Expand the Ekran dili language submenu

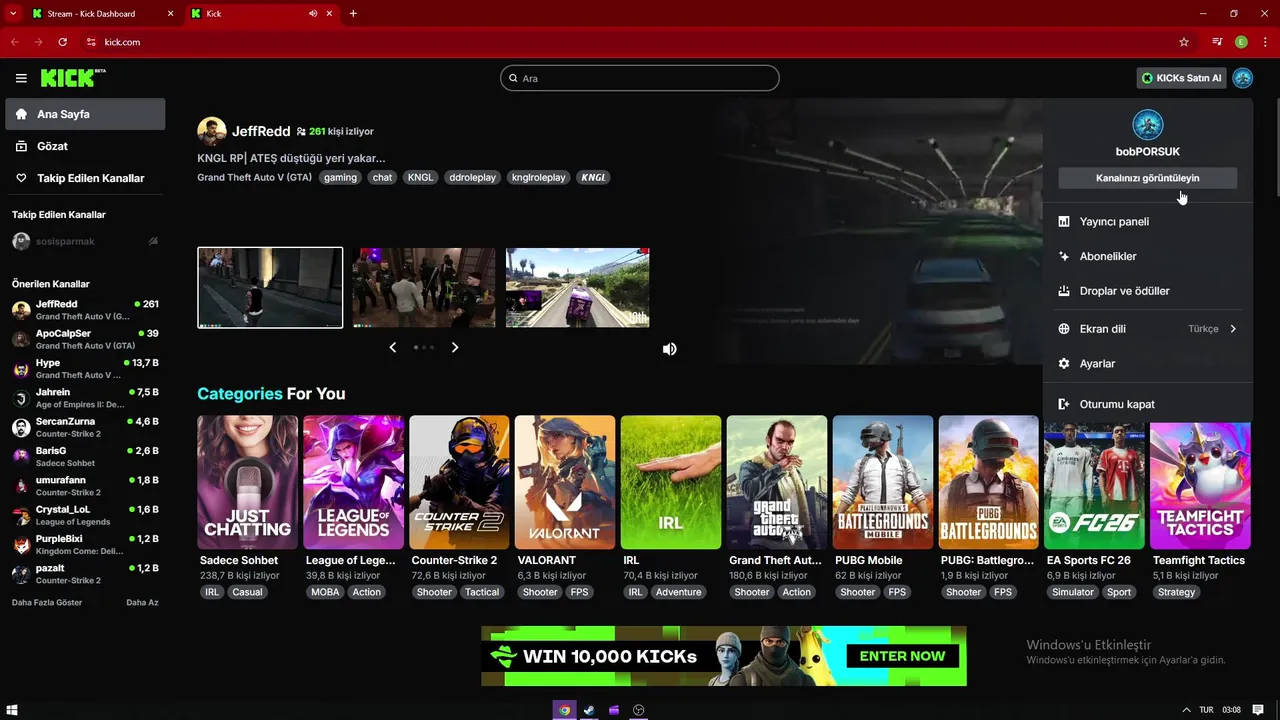click(x=1233, y=329)
